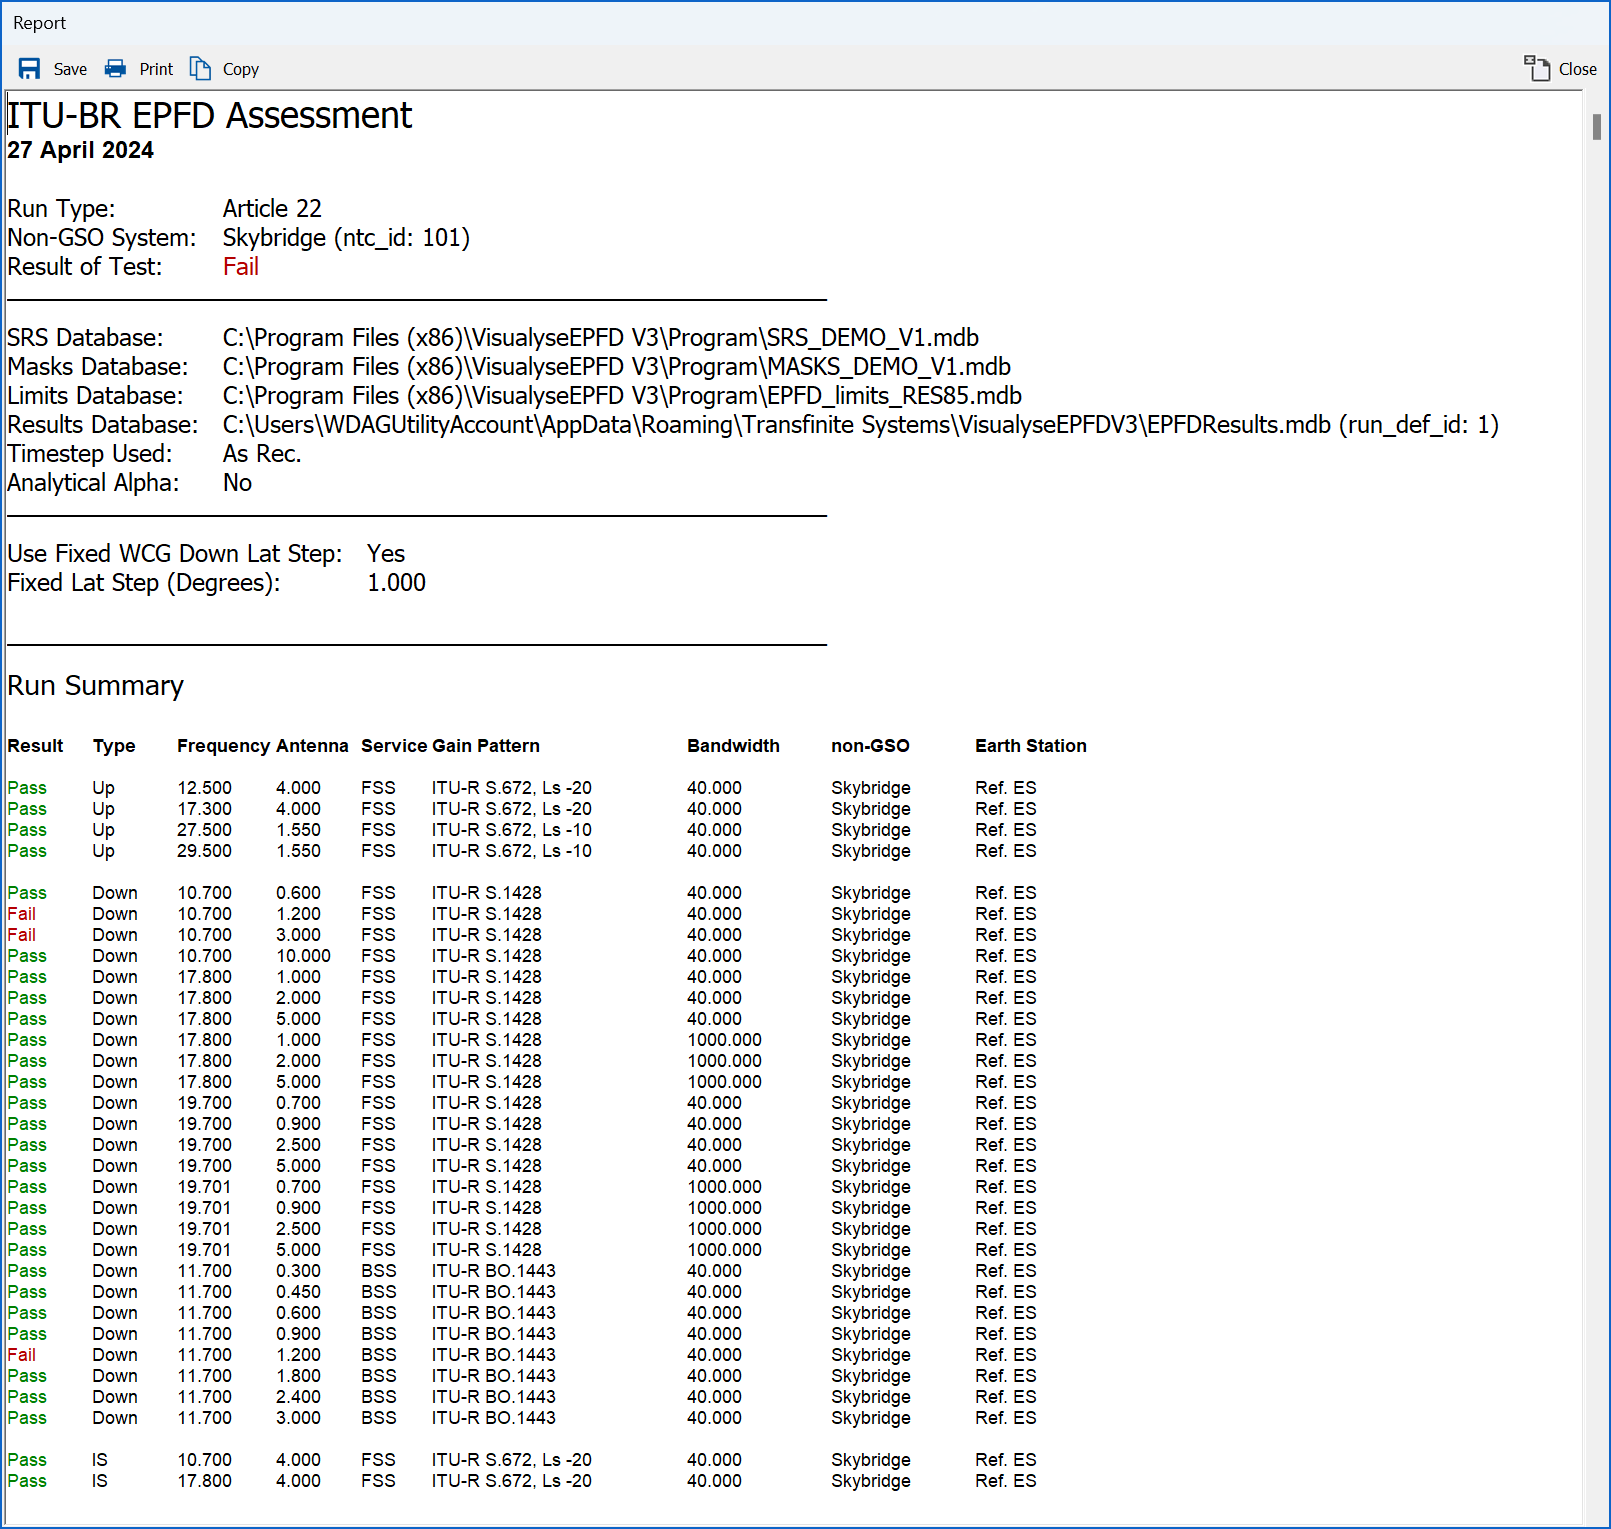Click the 'Antenna' column header

312,746
